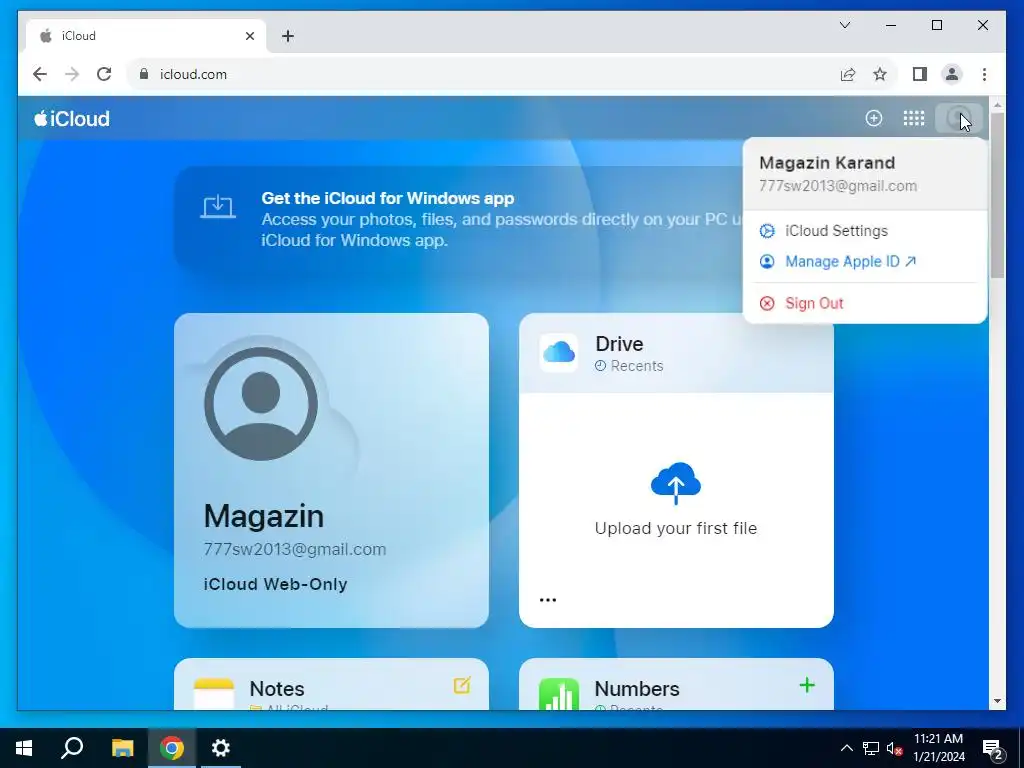Show hidden system tray icons

846,748
